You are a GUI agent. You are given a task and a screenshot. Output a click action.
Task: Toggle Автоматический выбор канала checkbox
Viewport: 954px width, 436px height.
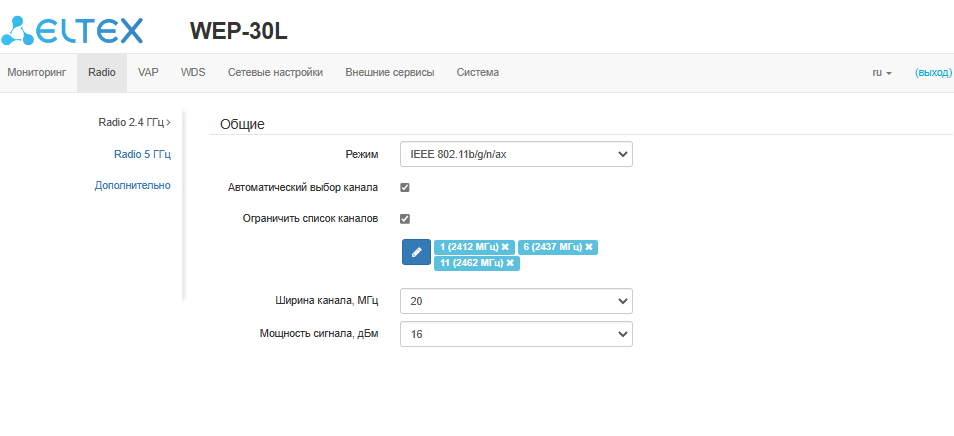(405, 187)
